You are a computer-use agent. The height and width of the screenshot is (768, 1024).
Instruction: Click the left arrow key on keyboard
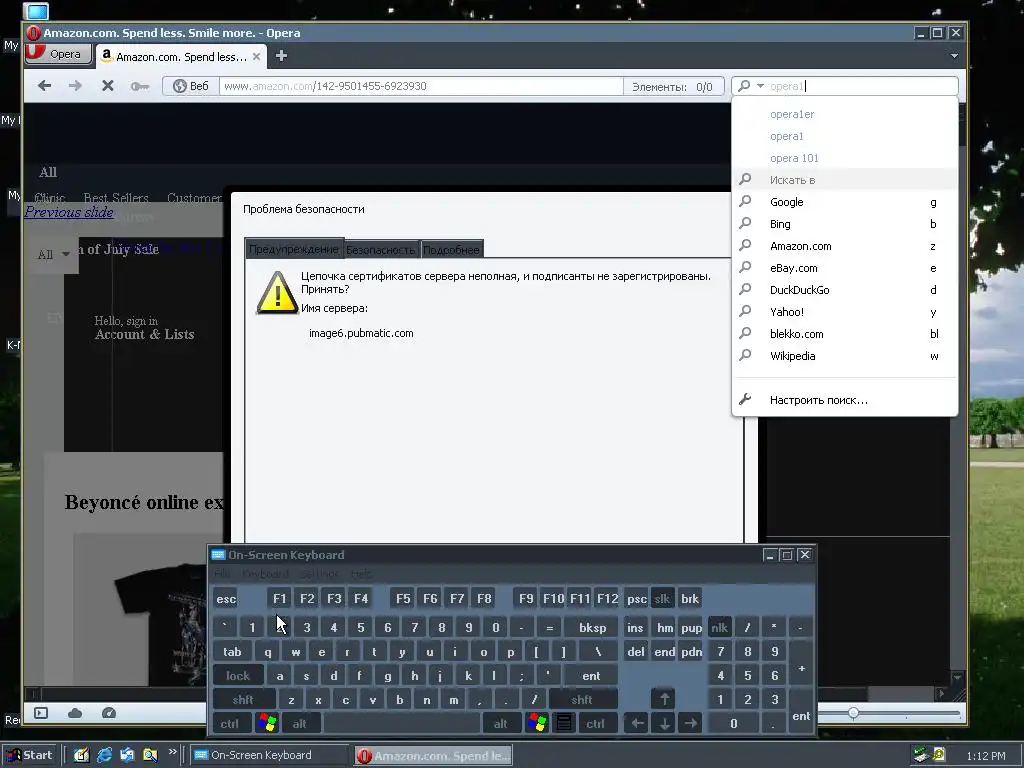click(x=637, y=723)
